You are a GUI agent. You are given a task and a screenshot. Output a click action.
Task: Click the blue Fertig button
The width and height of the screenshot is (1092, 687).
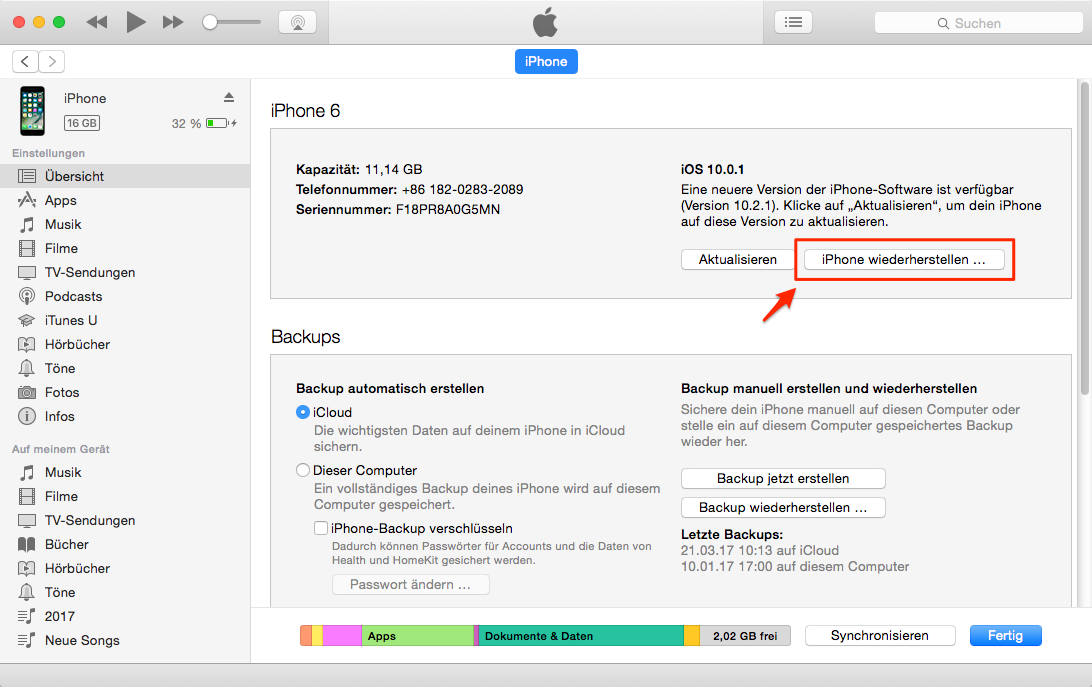pos(1006,635)
